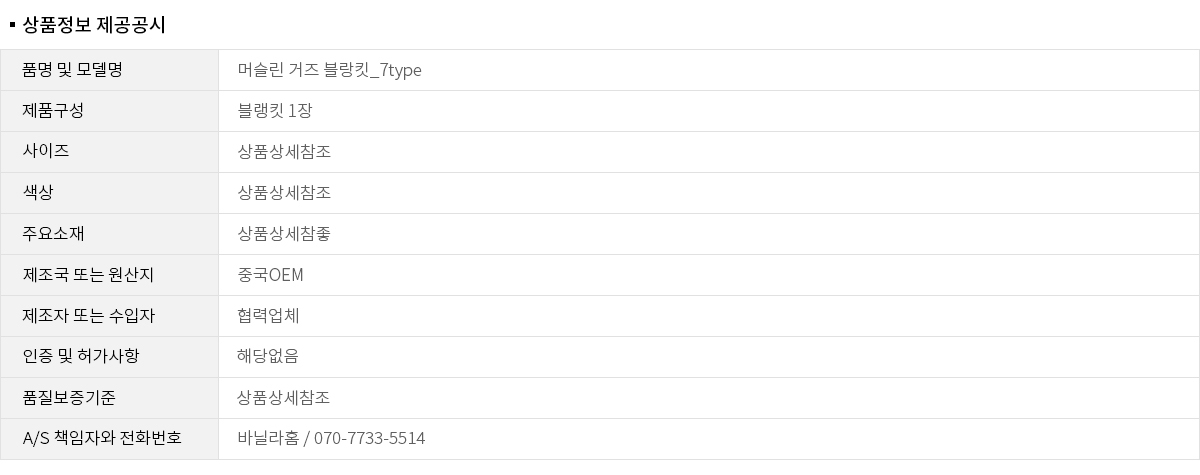Click the 인증 및 허가사항 label
This screenshot has width=1200, height=475.
81,357
